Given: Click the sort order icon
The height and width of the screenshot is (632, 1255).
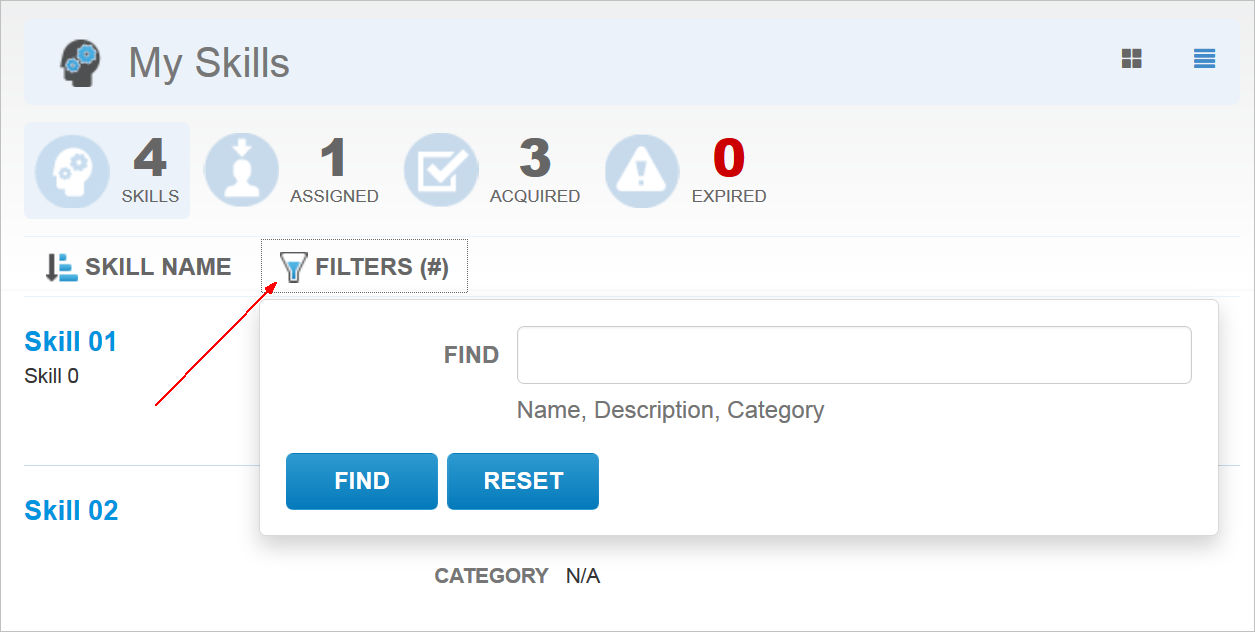Looking at the screenshot, I should [61, 267].
